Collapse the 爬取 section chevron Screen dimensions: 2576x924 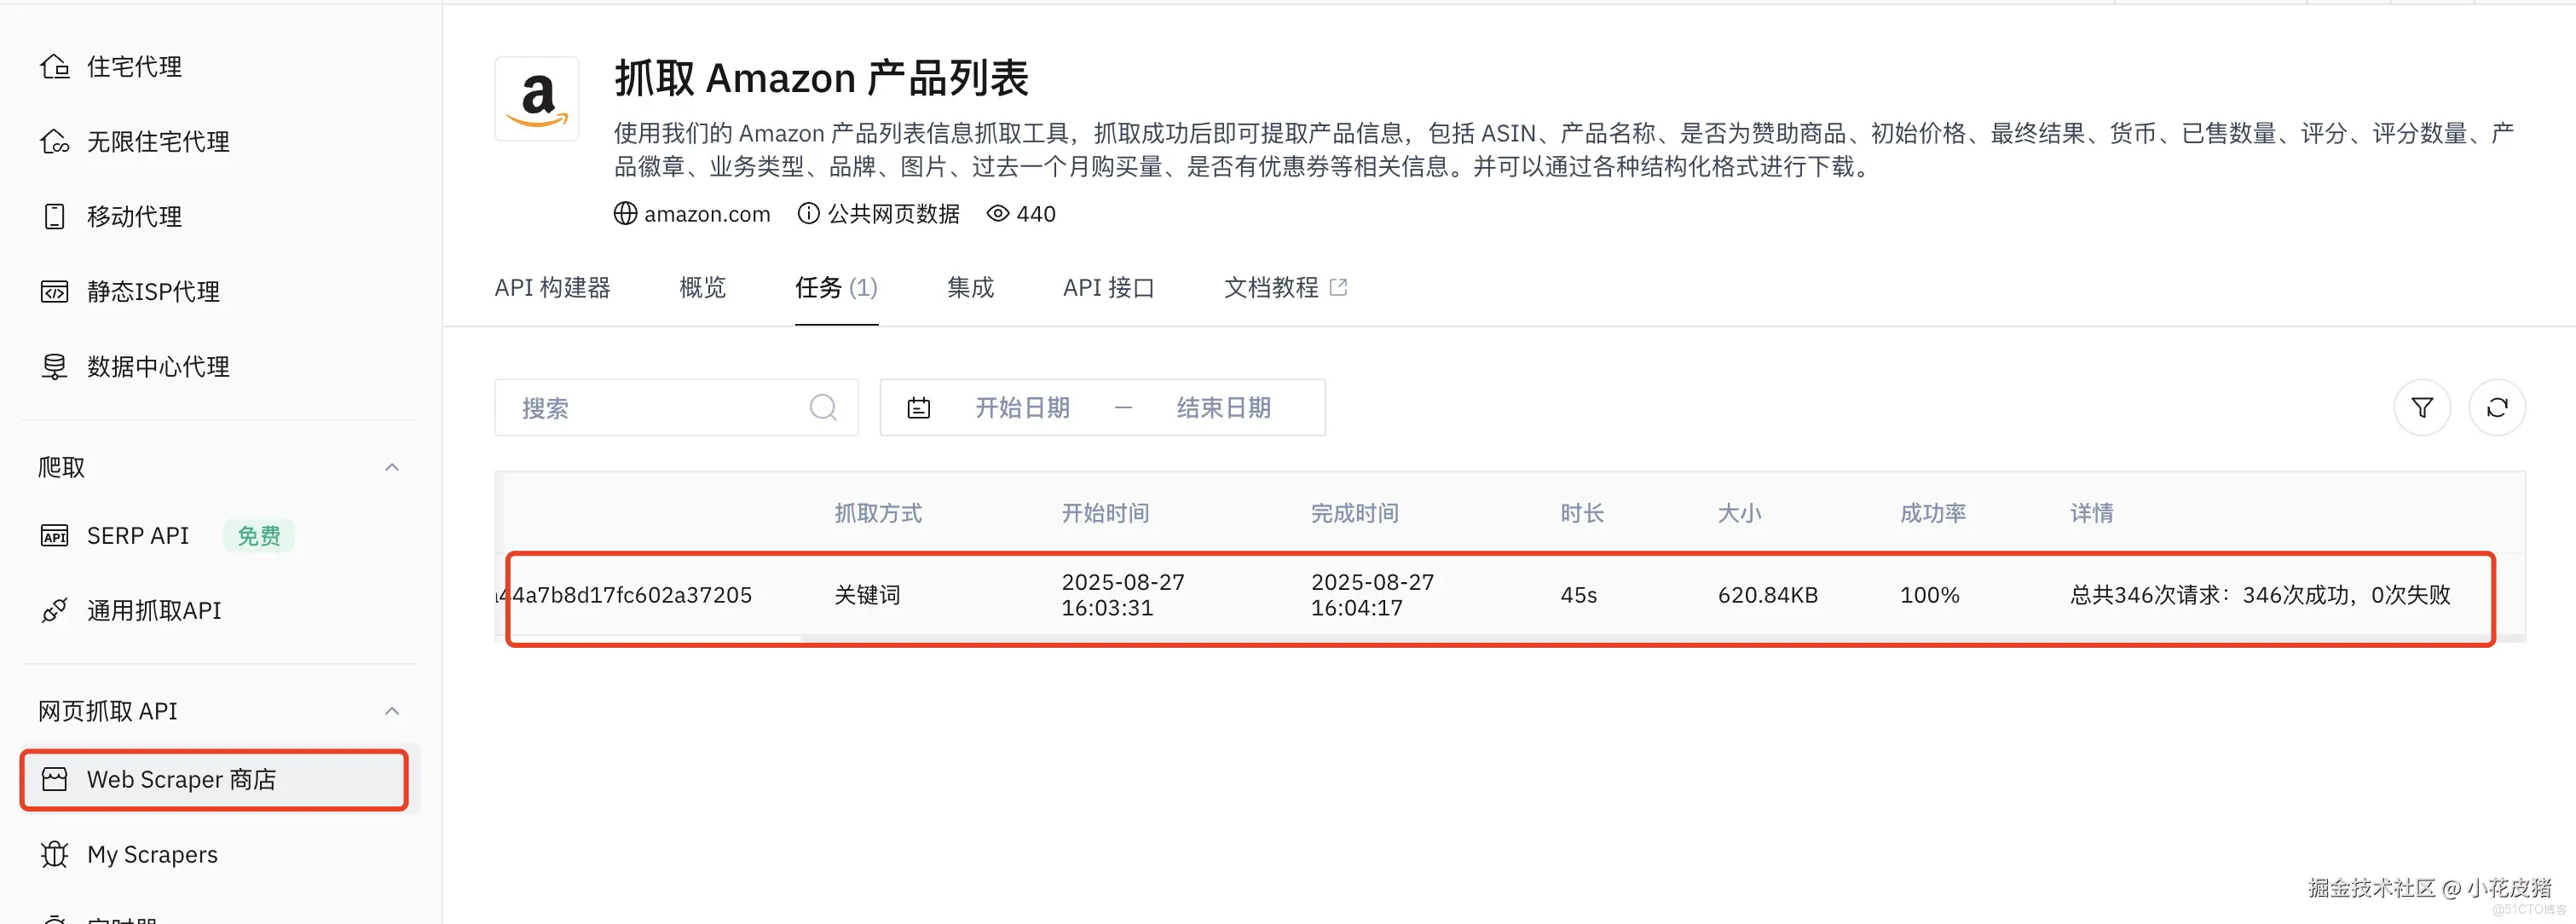pos(392,468)
